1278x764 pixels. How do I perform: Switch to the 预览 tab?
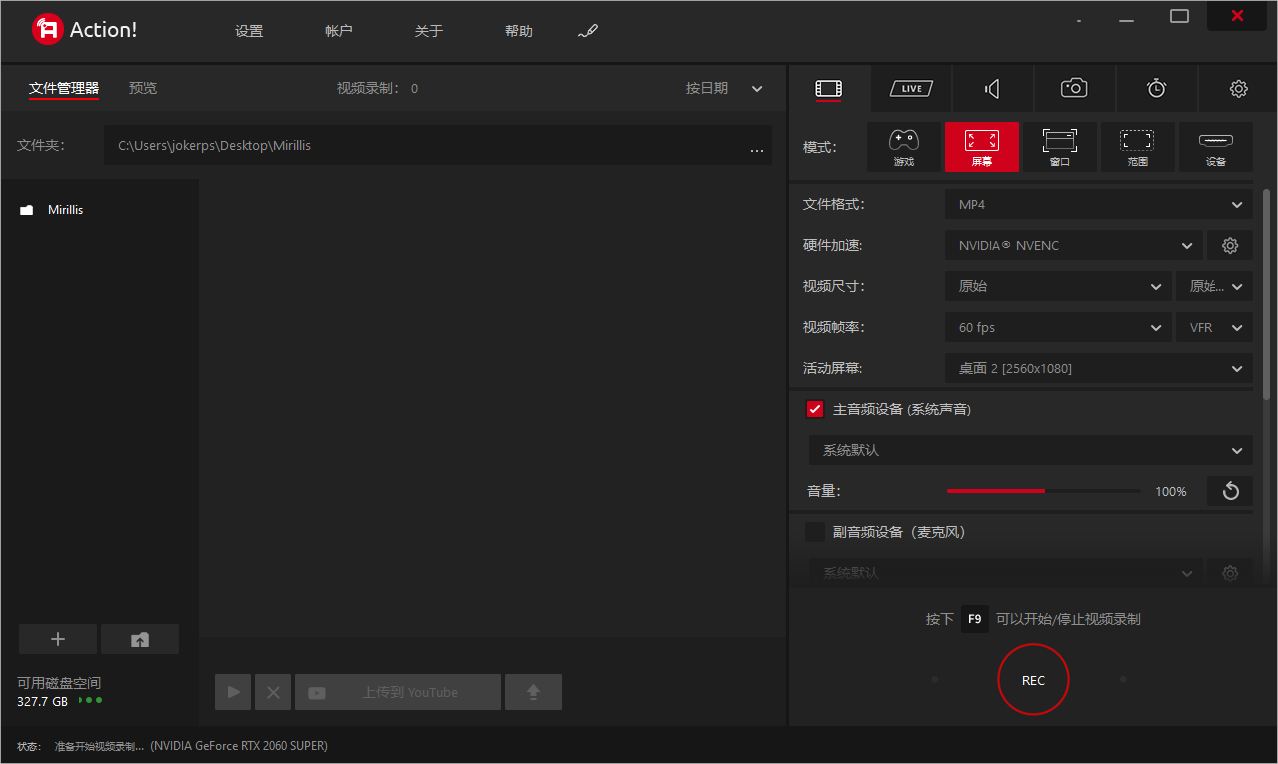coord(143,88)
